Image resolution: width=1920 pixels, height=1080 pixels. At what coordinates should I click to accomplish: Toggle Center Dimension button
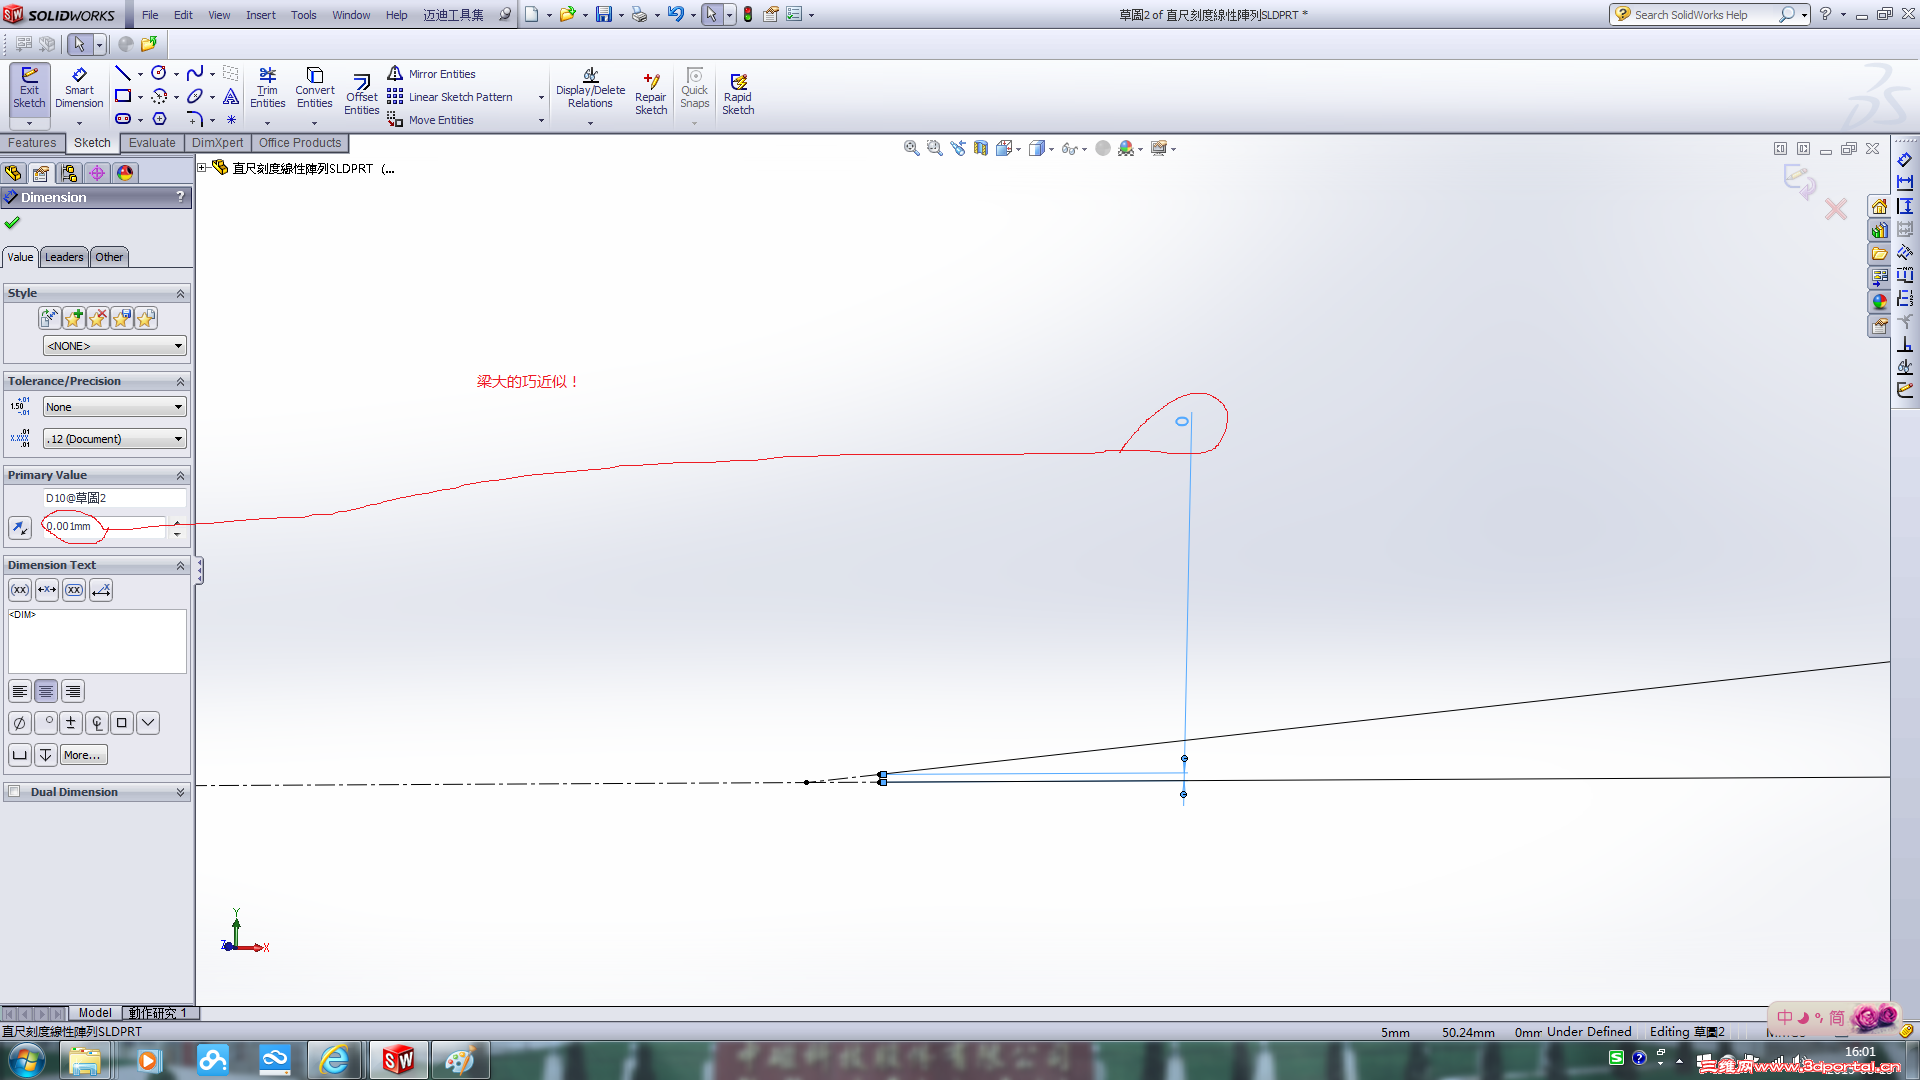pyautogui.click(x=47, y=590)
